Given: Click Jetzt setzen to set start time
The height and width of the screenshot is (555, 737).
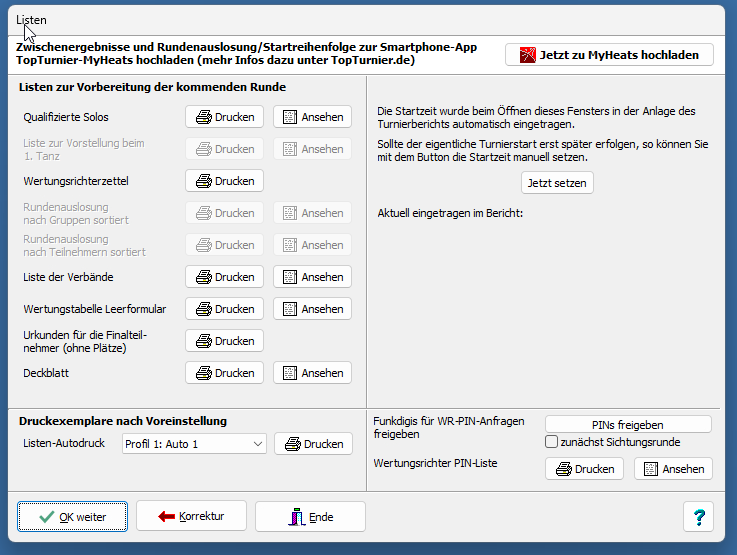Looking at the screenshot, I should pos(557,183).
